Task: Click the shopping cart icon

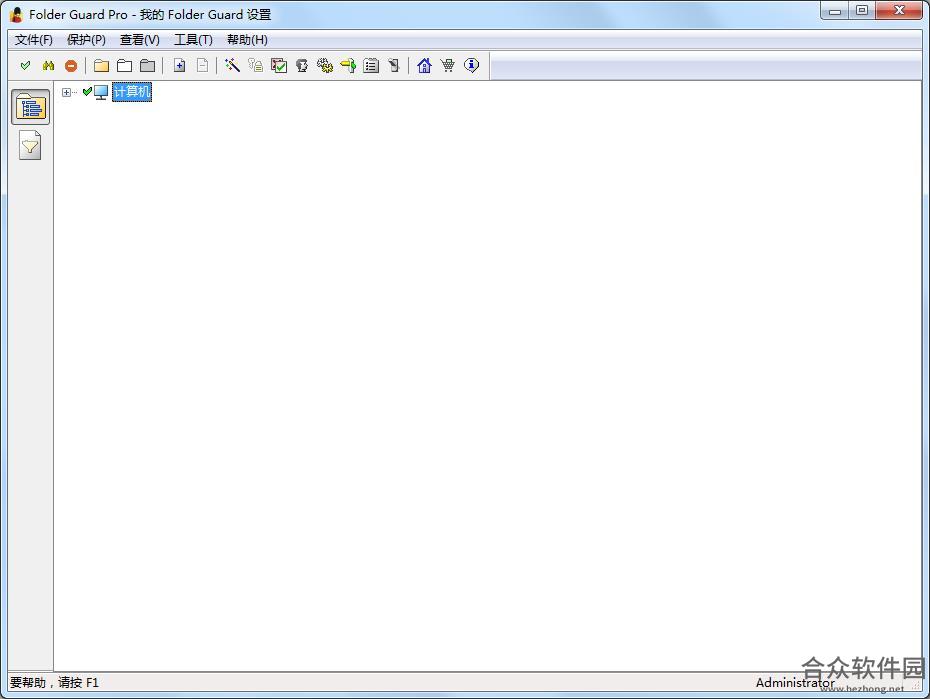Action: tap(448, 65)
